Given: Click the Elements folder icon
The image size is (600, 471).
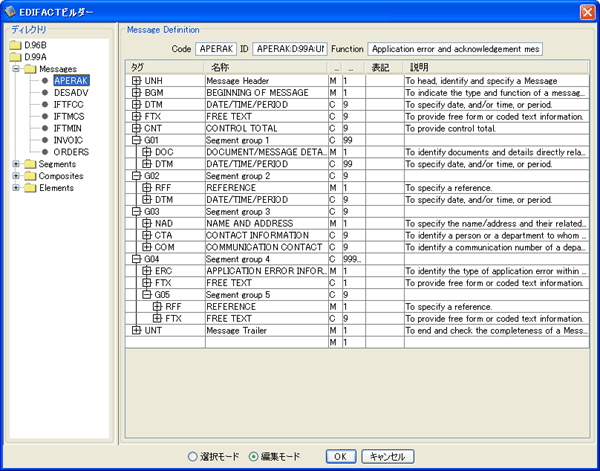Looking at the screenshot, I should [x=30, y=188].
